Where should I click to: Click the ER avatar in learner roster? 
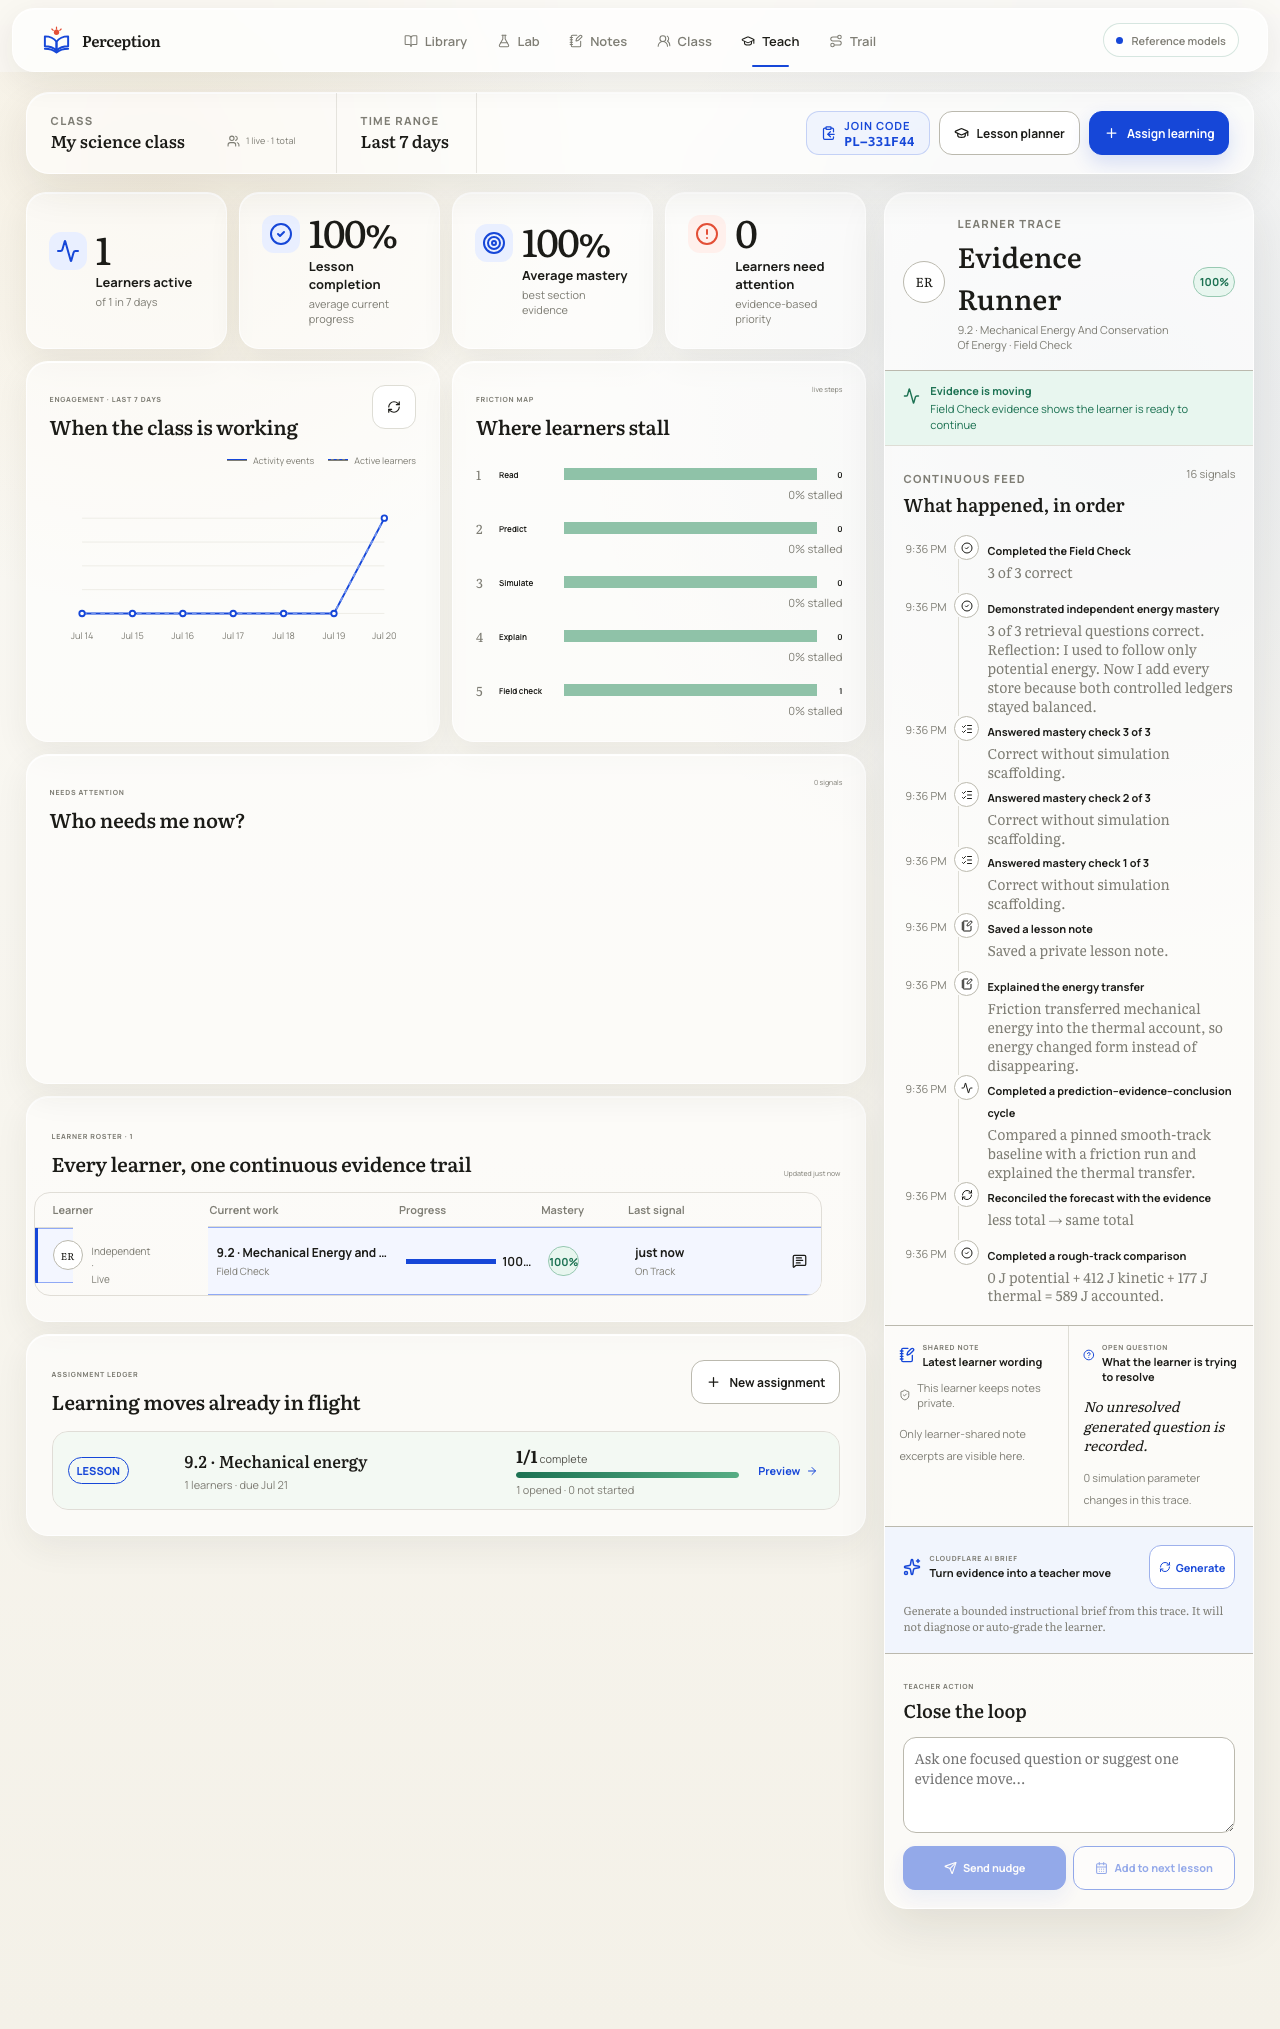coord(67,1256)
